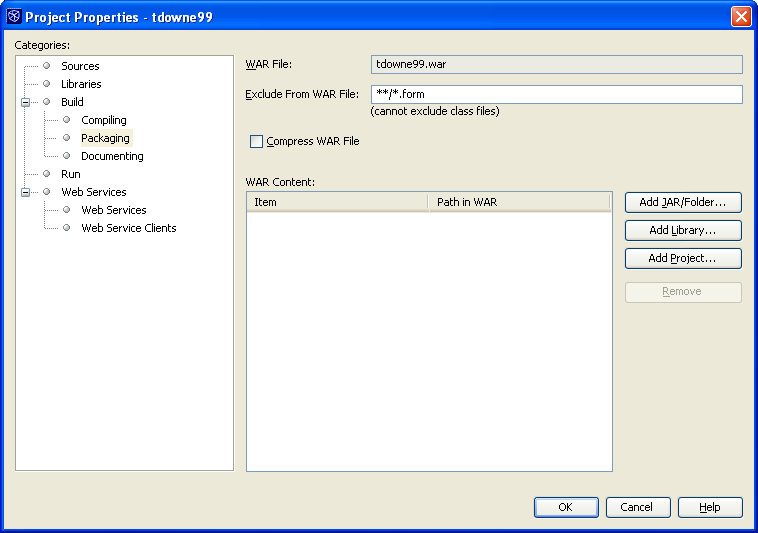The width and height of the screenshot is (758, 533).
Task: Click the Add Library button
Action: click(x=683, y=230)
